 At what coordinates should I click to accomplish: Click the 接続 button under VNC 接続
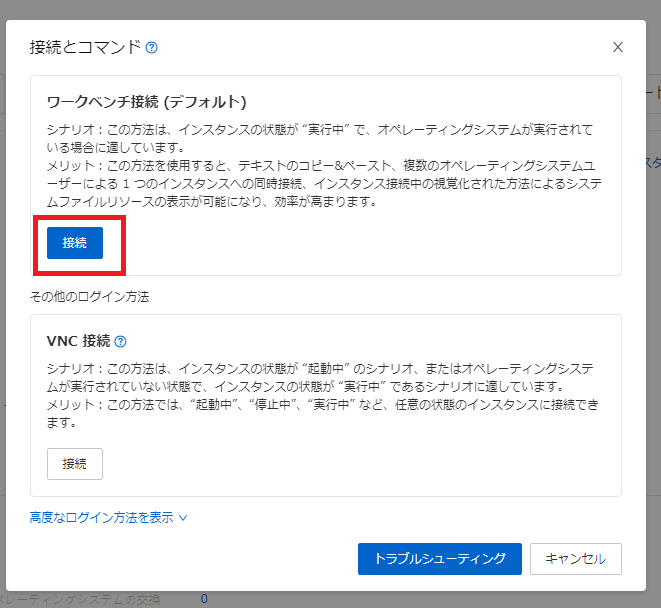click(75, 464)
